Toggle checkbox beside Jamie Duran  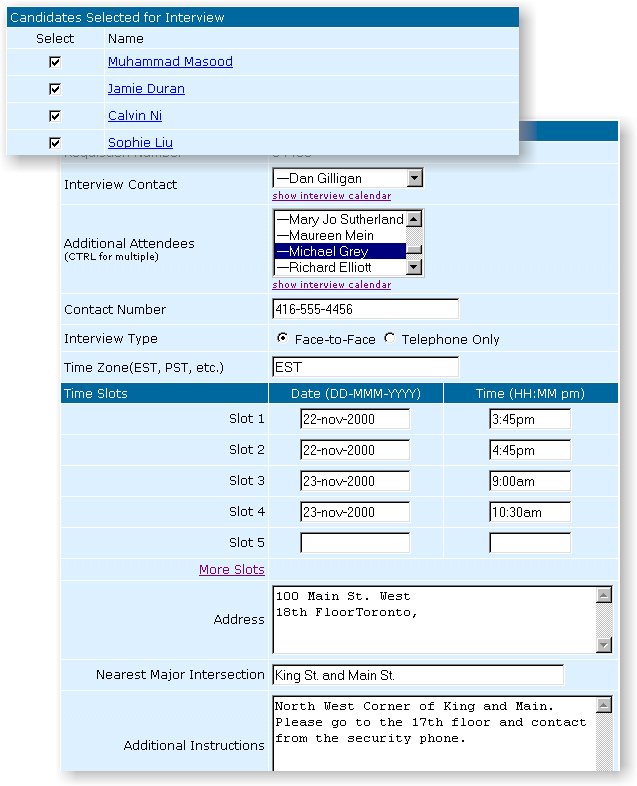pos(55,89)
